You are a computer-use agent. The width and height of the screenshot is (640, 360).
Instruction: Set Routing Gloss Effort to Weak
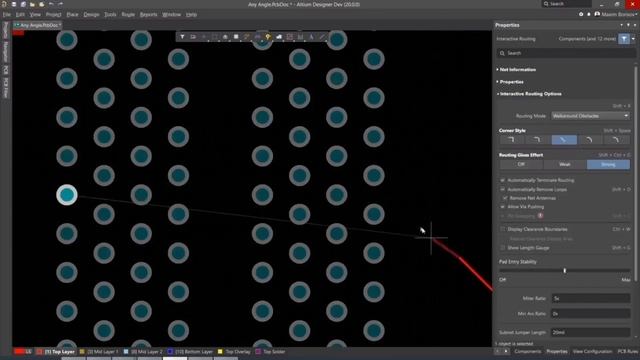565,164
